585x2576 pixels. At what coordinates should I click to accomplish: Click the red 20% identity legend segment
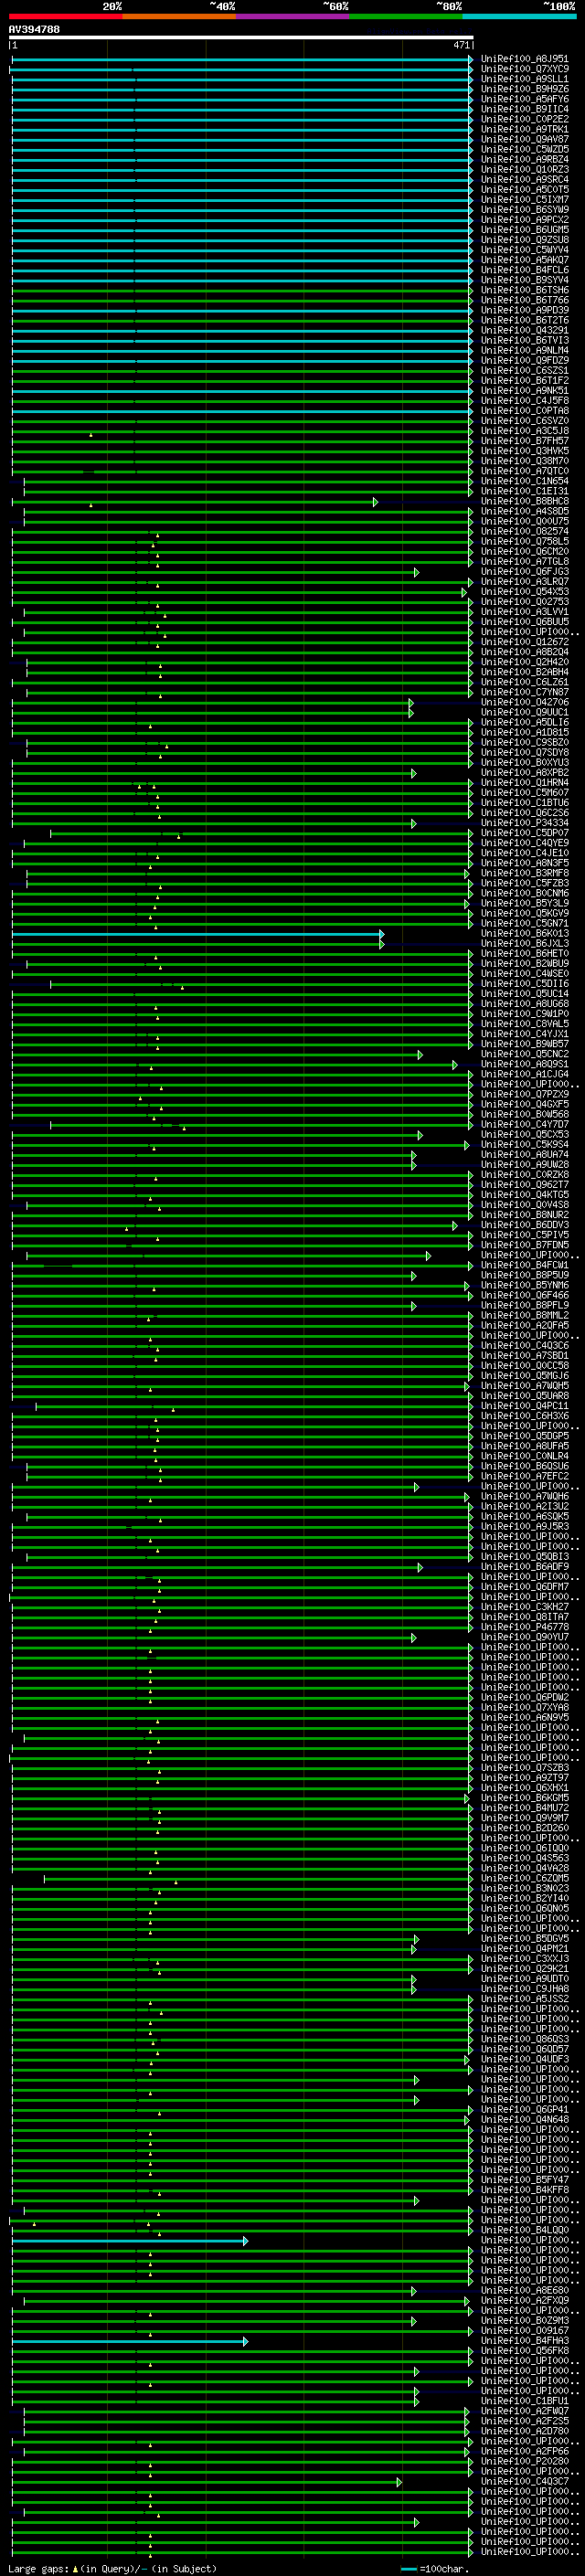[x=65, y=16]
